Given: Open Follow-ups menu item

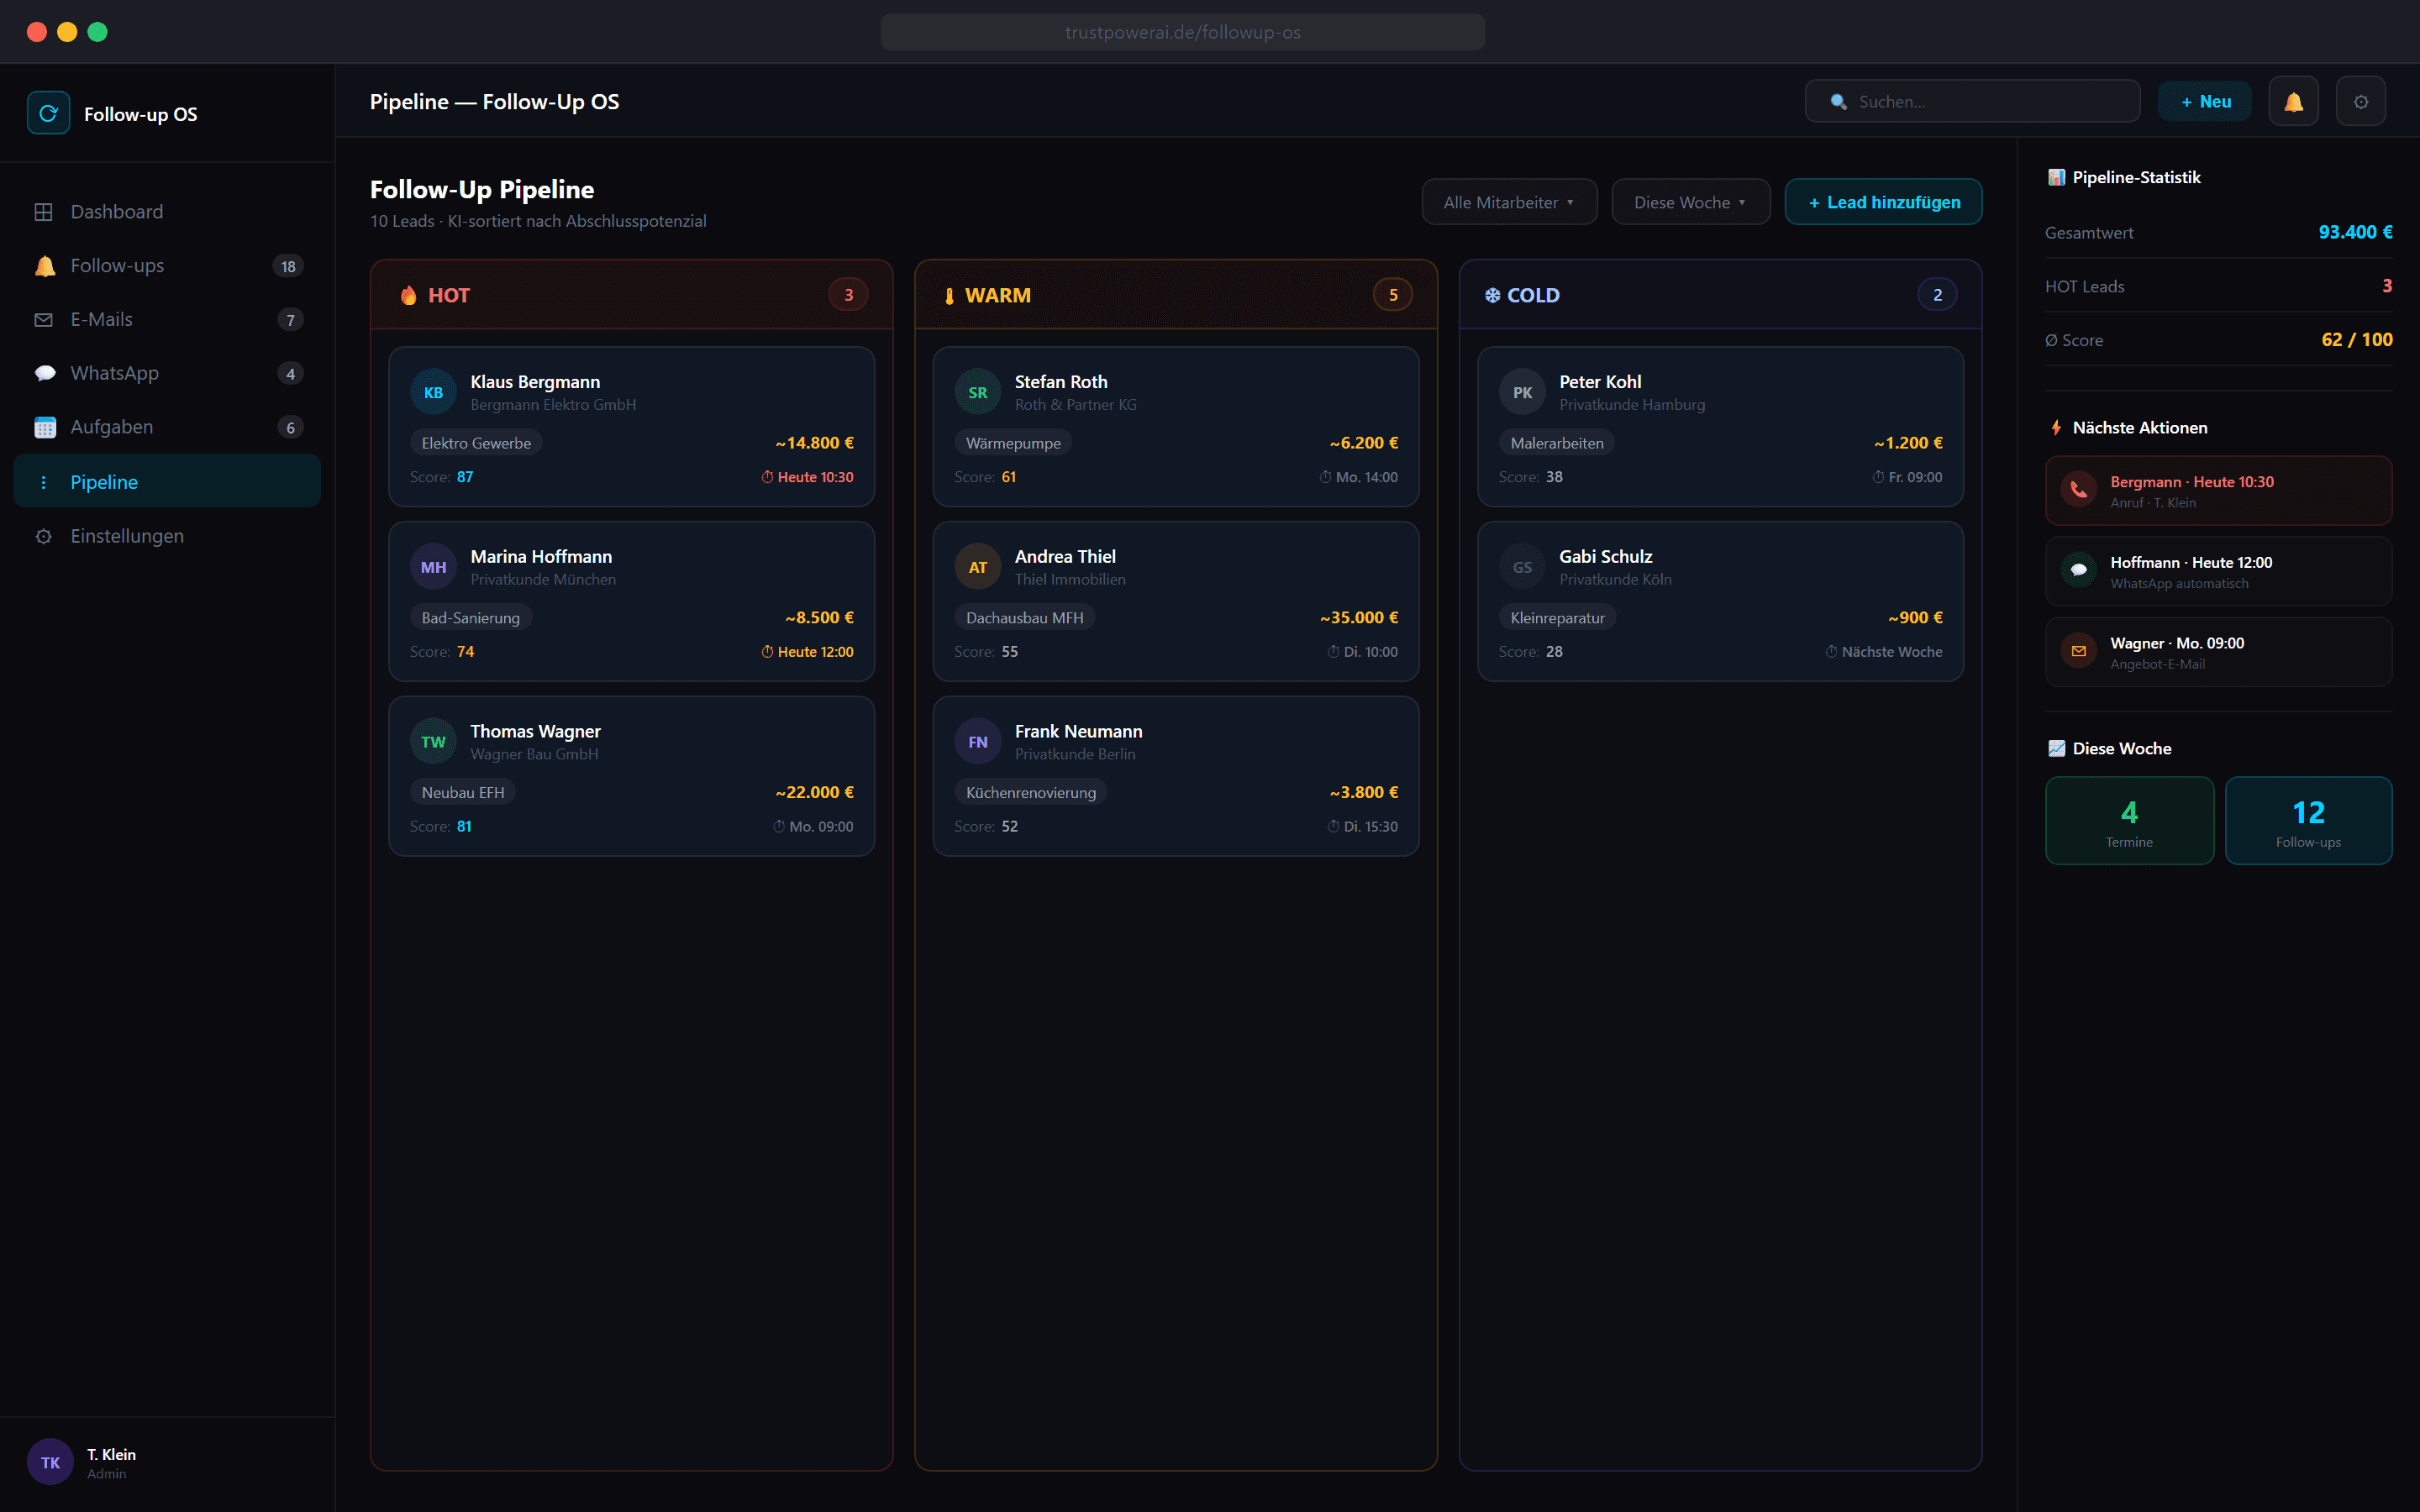Looking at the screenshot, I should click(x=167, y=266).
